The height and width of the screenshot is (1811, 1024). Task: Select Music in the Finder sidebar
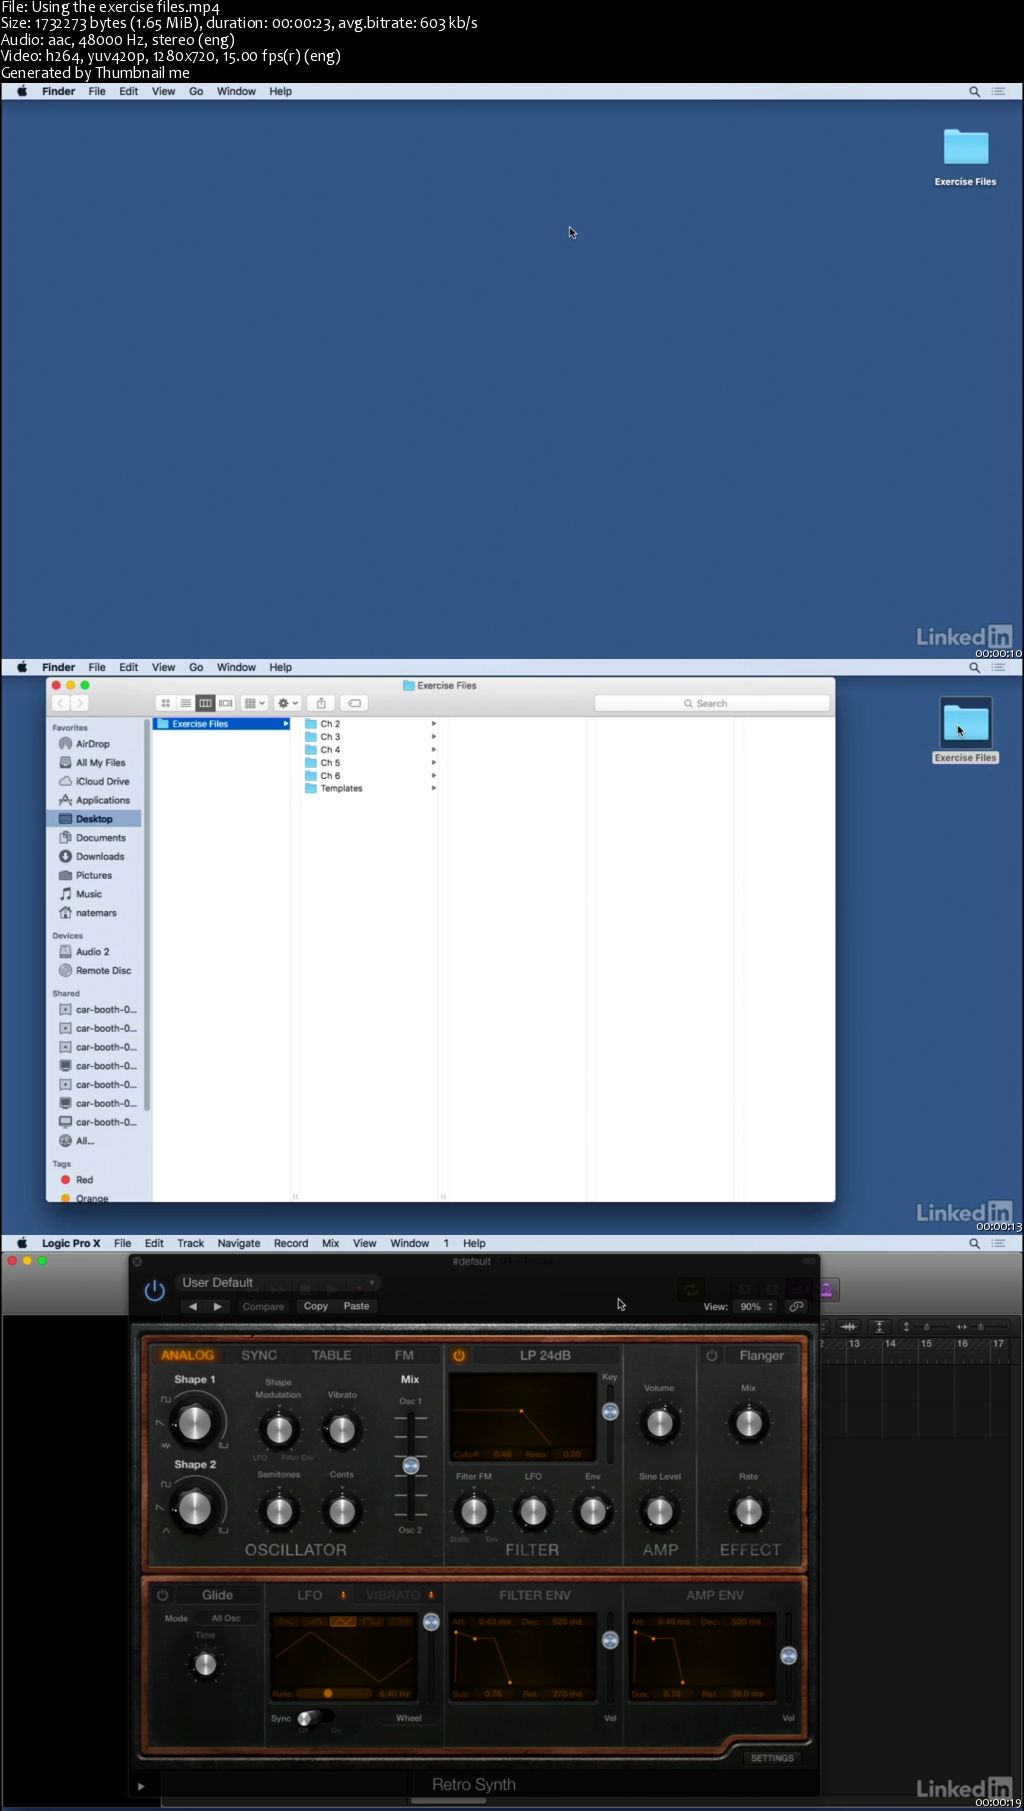click(89, 894)
